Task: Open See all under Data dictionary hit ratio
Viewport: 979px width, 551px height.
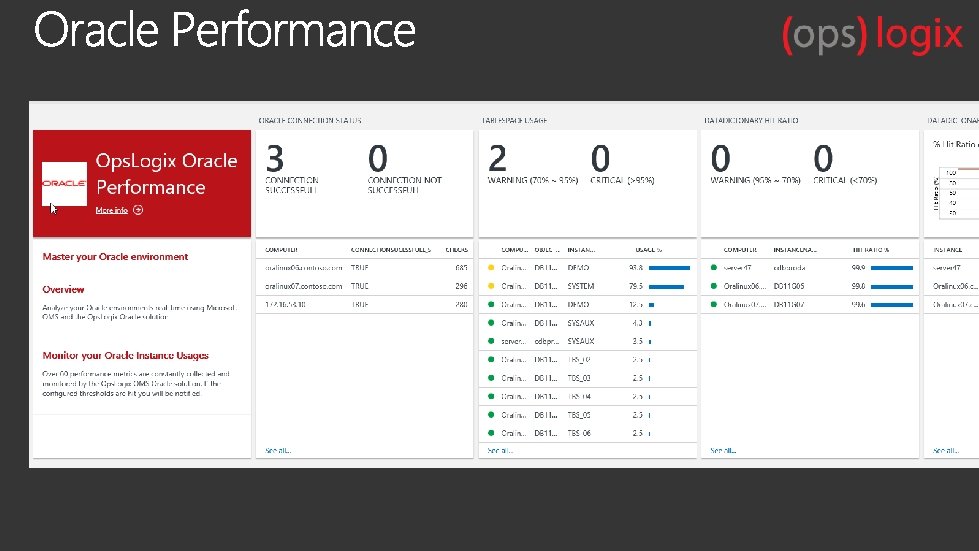Action: coord(723,450)
